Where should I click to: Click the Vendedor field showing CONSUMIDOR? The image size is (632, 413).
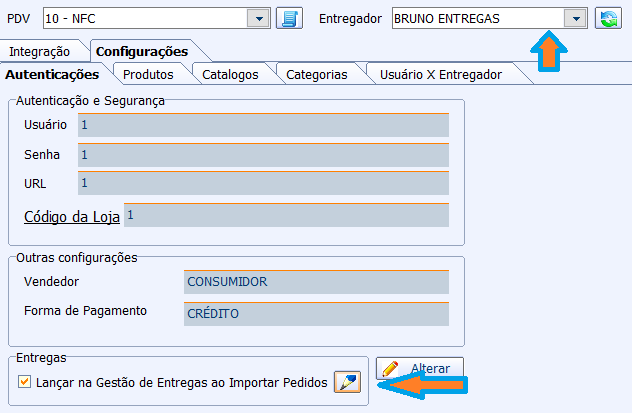317,282
